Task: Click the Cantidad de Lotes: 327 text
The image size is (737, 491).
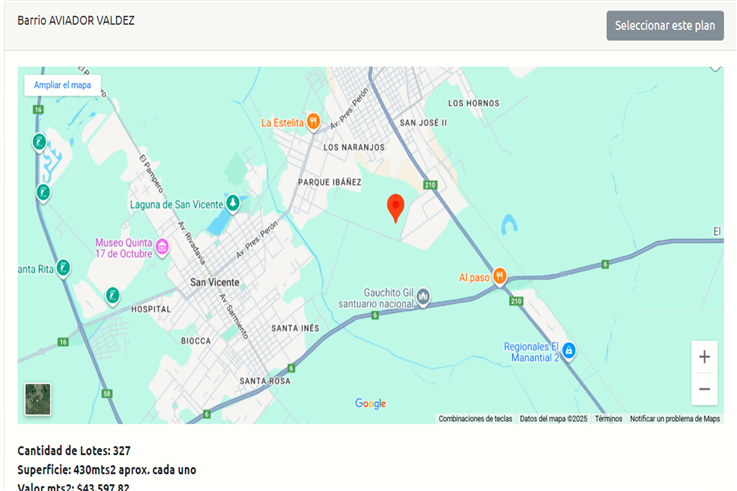Action: click(74, 451)
